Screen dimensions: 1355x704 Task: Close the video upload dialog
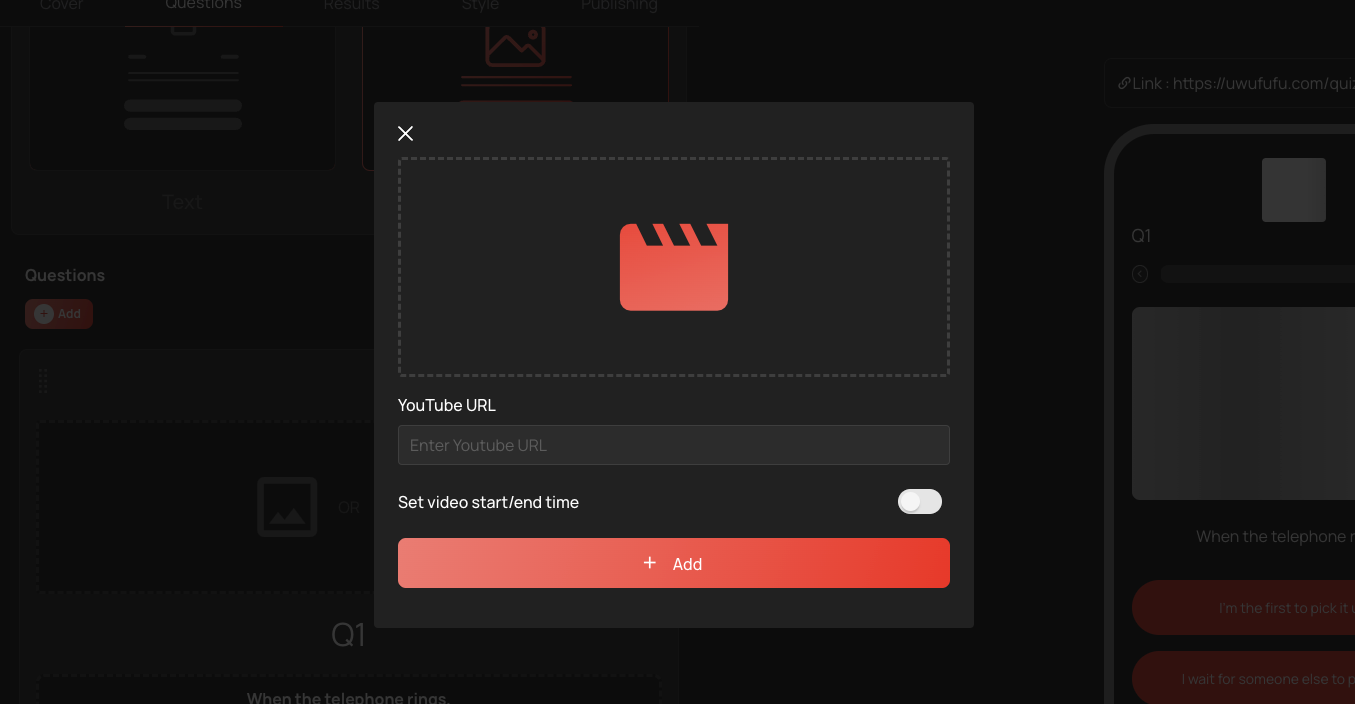coord(405,134)
